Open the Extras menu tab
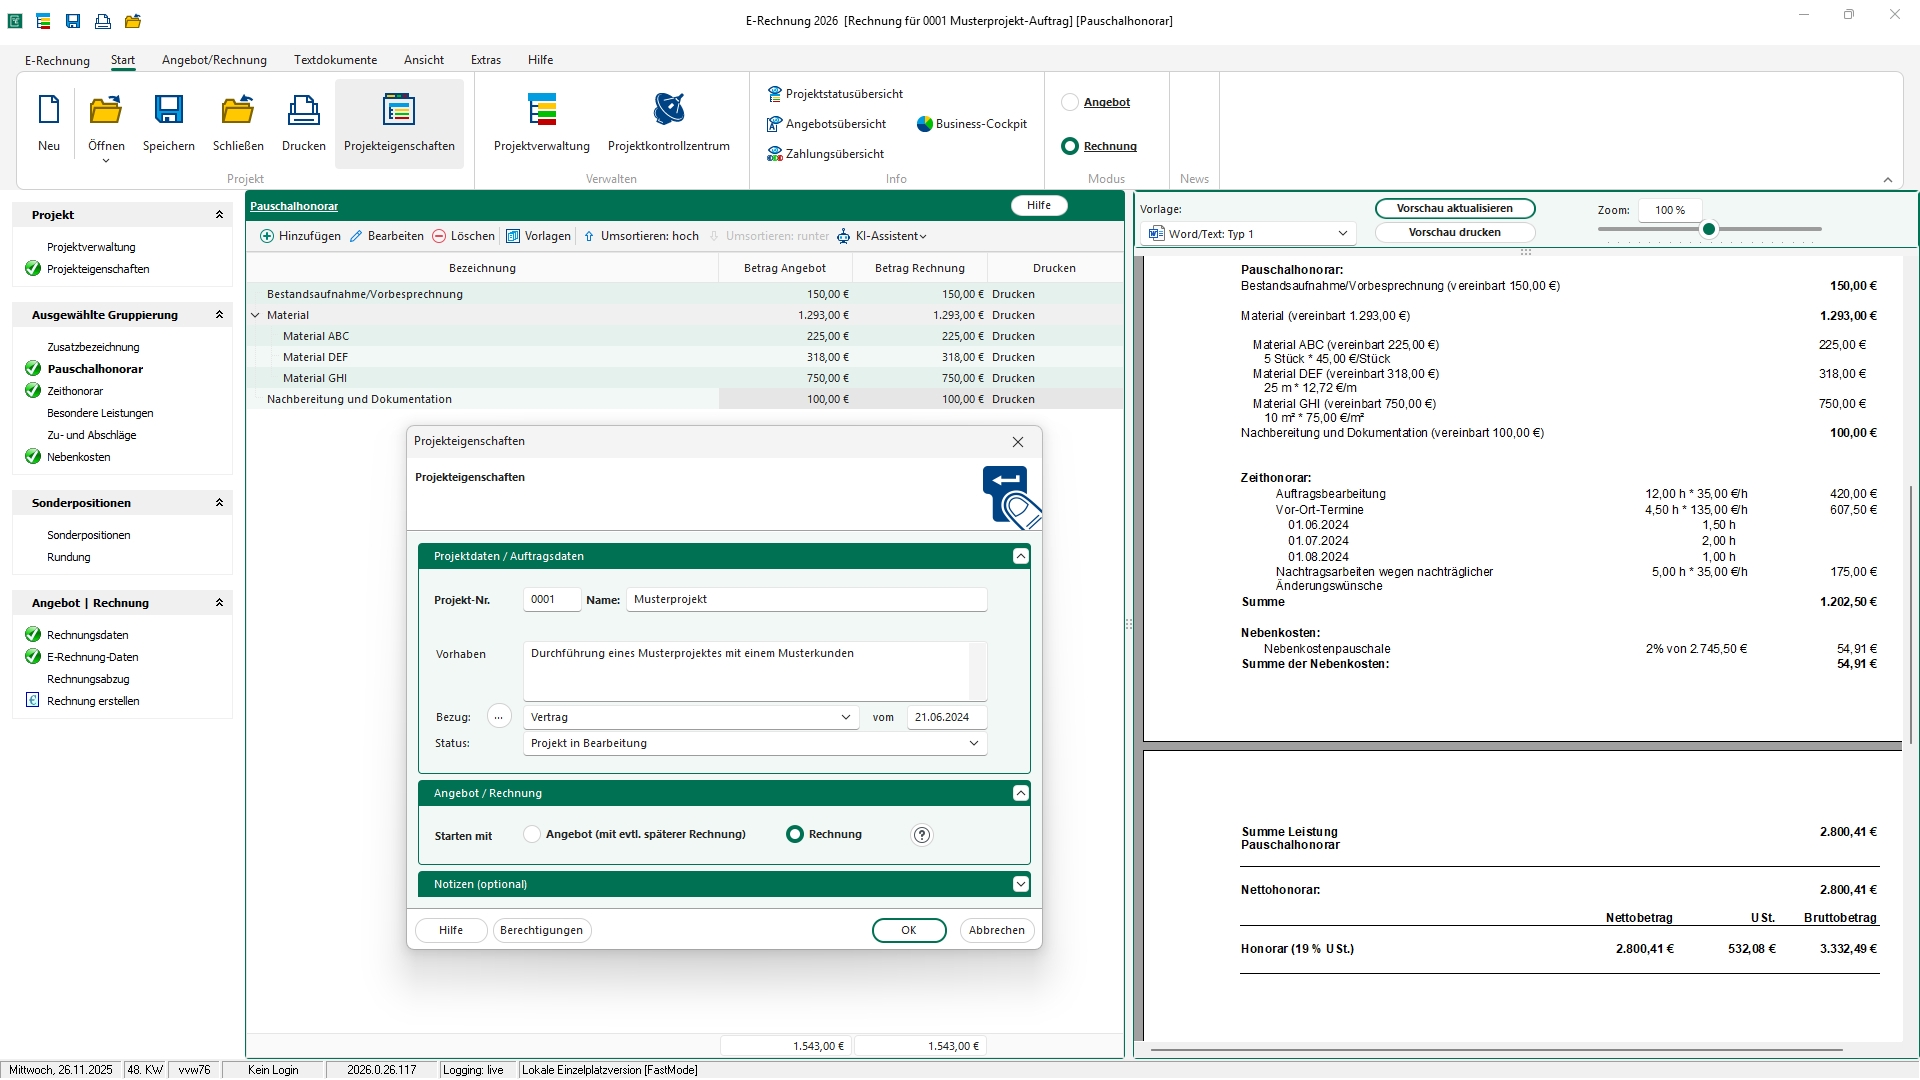 coord(485,60)
